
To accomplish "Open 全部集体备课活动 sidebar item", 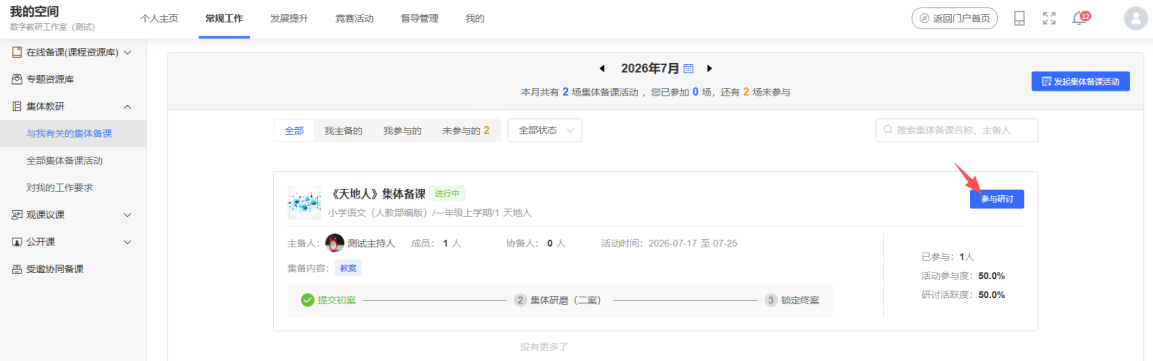I will coord(65,160).
